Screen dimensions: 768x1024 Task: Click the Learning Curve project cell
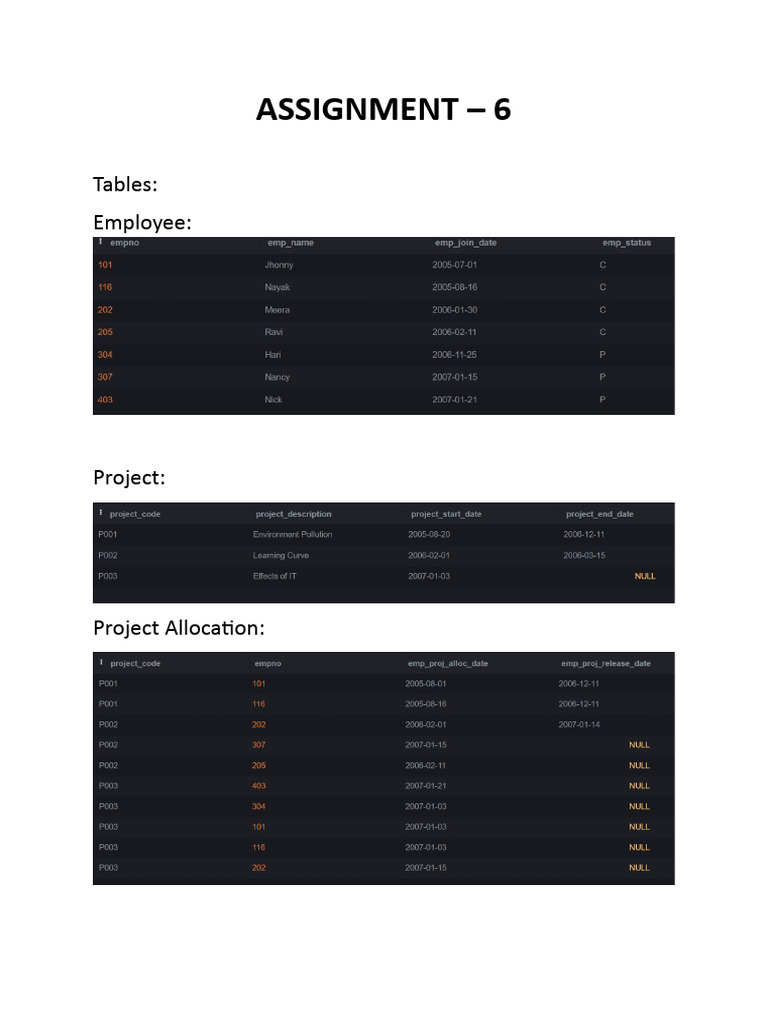tap(281, 555)
